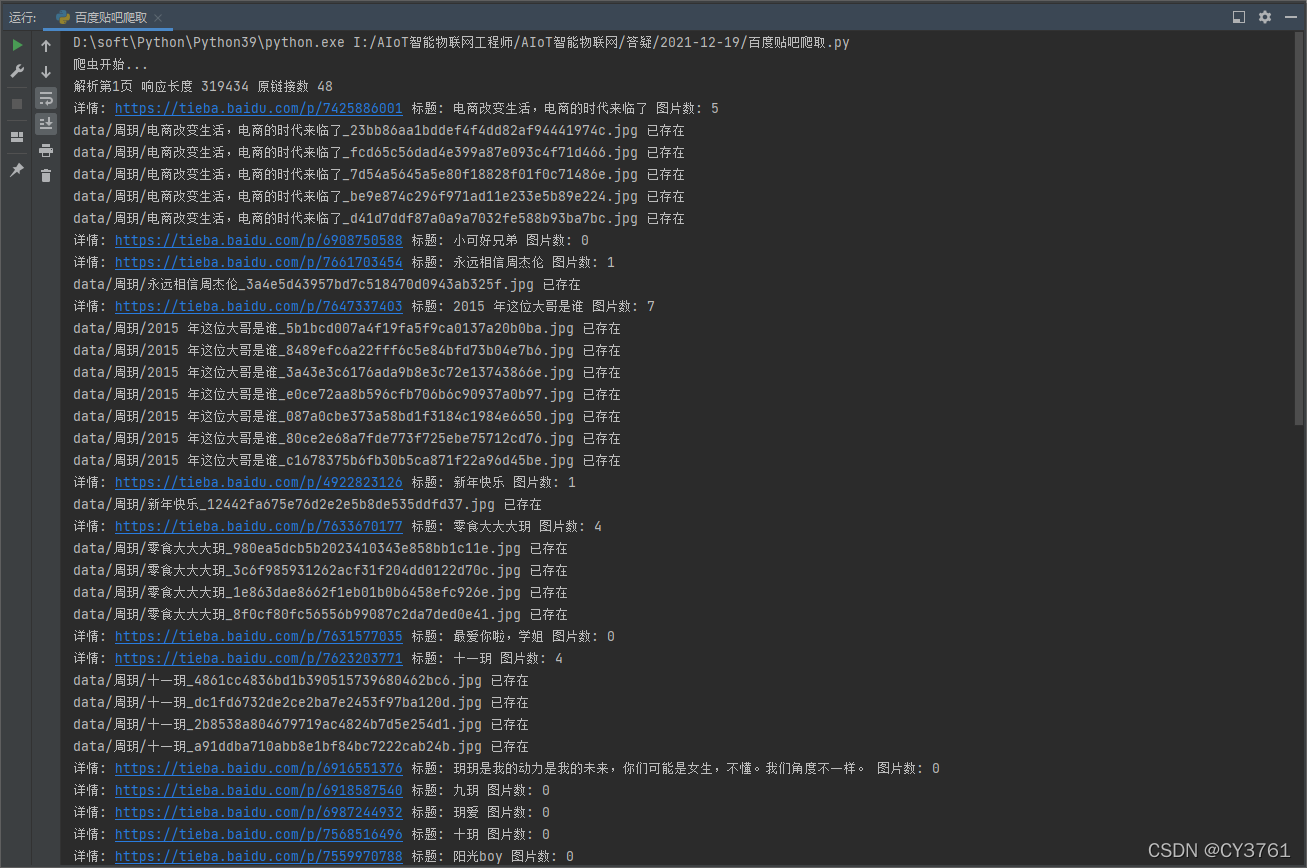Viewport: 1307px width, 868px height.
Task: Restore the layout using the panels icon
Action: [17, 137]
